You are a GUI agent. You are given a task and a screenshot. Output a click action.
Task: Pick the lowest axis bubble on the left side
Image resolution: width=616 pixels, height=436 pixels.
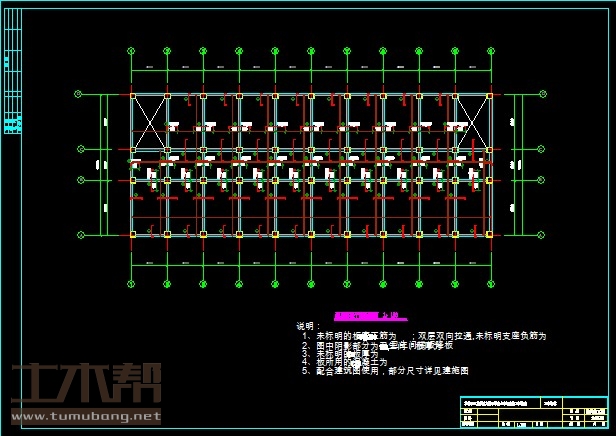[78, 235]
